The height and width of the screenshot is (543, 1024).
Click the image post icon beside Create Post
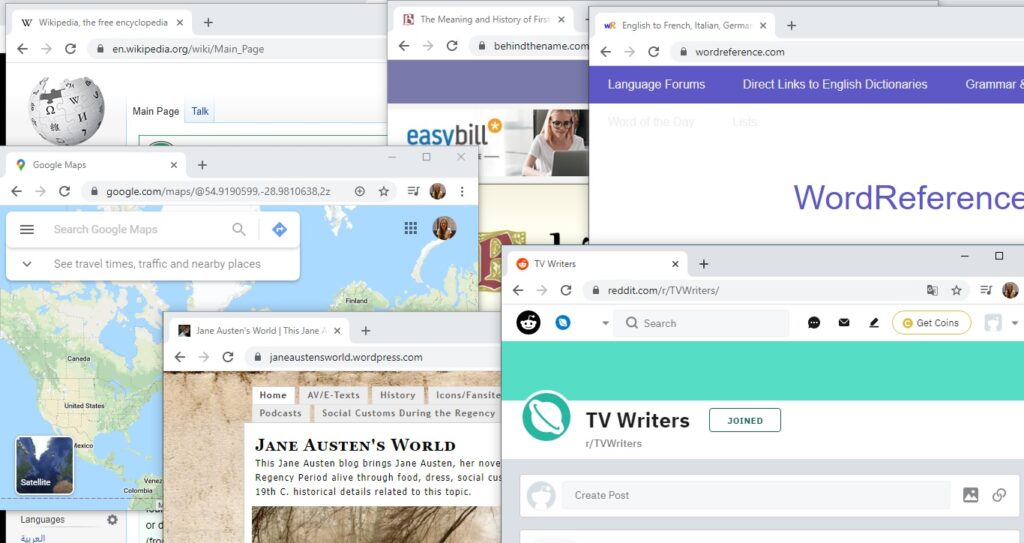click(970, 495)
